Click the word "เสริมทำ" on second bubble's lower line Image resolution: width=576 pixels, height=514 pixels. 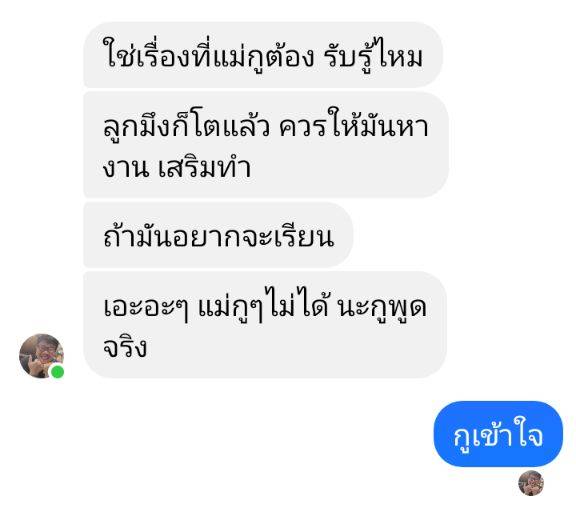pos(205,168)
